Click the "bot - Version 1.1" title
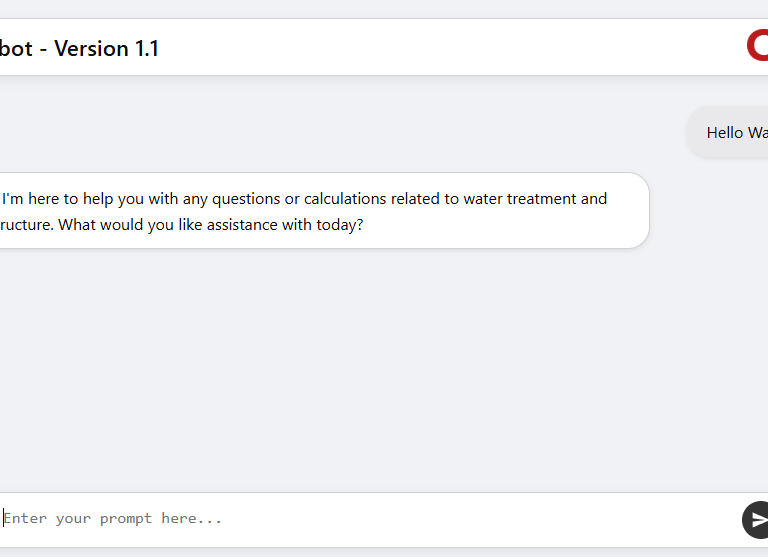This screenshot has width=768, height=557. [x=79, y=48]
